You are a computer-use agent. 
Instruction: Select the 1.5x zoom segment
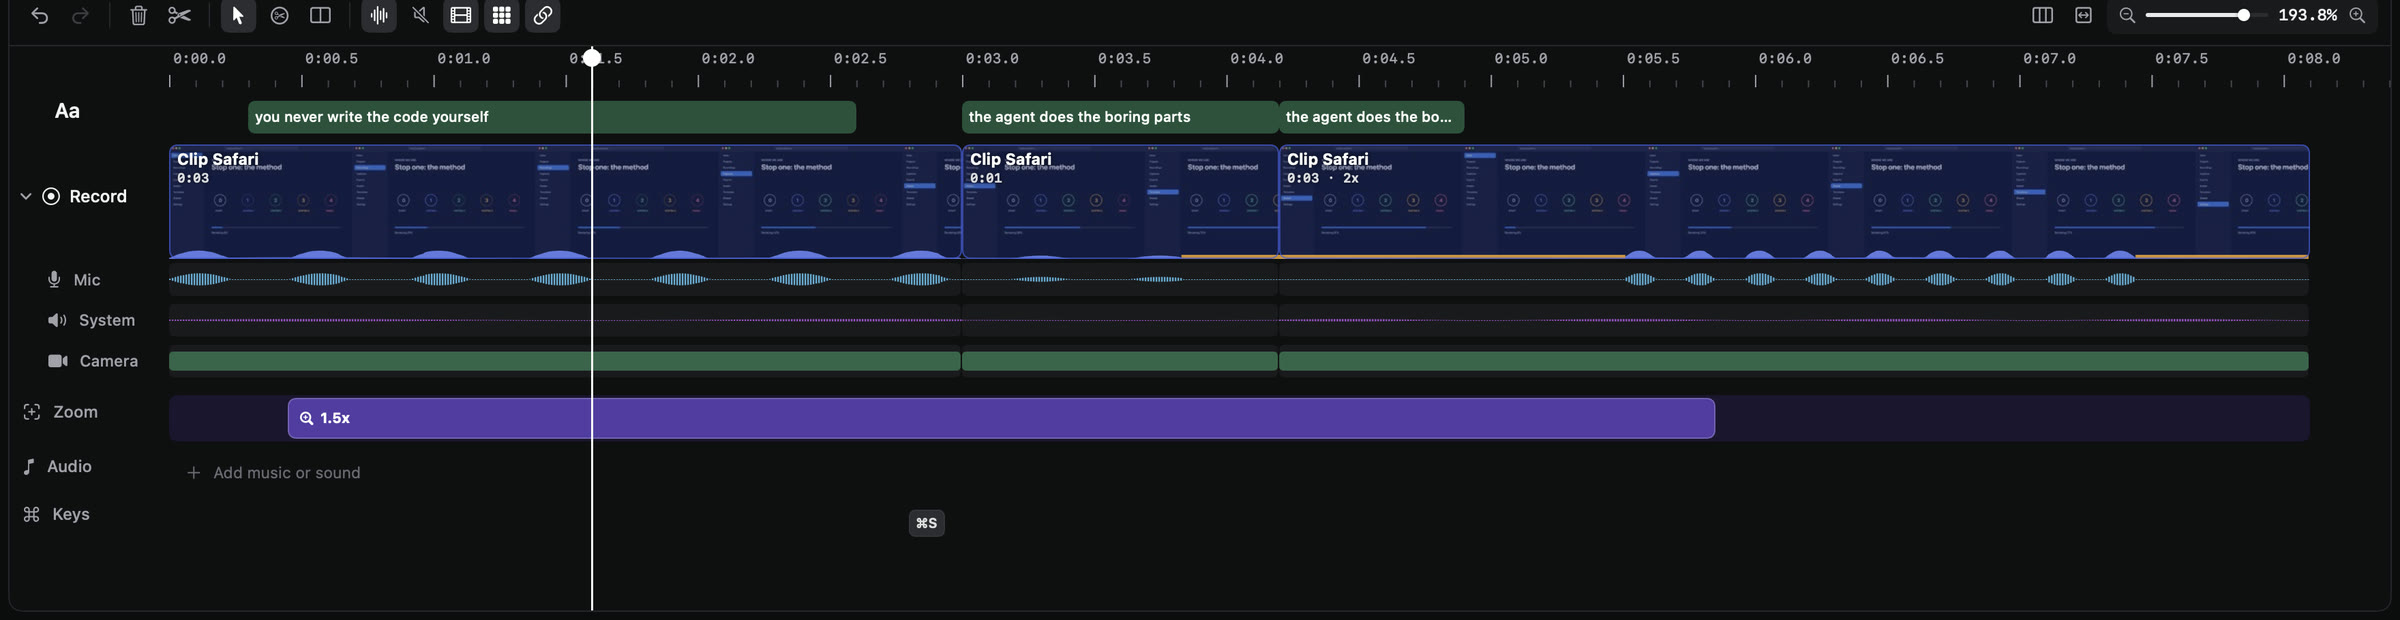(1001, 418)
